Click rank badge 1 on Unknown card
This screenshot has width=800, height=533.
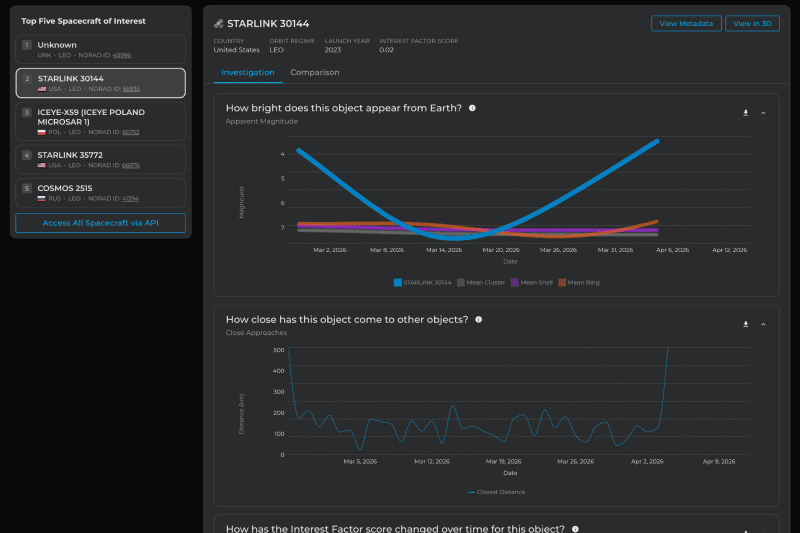[27, 45]
